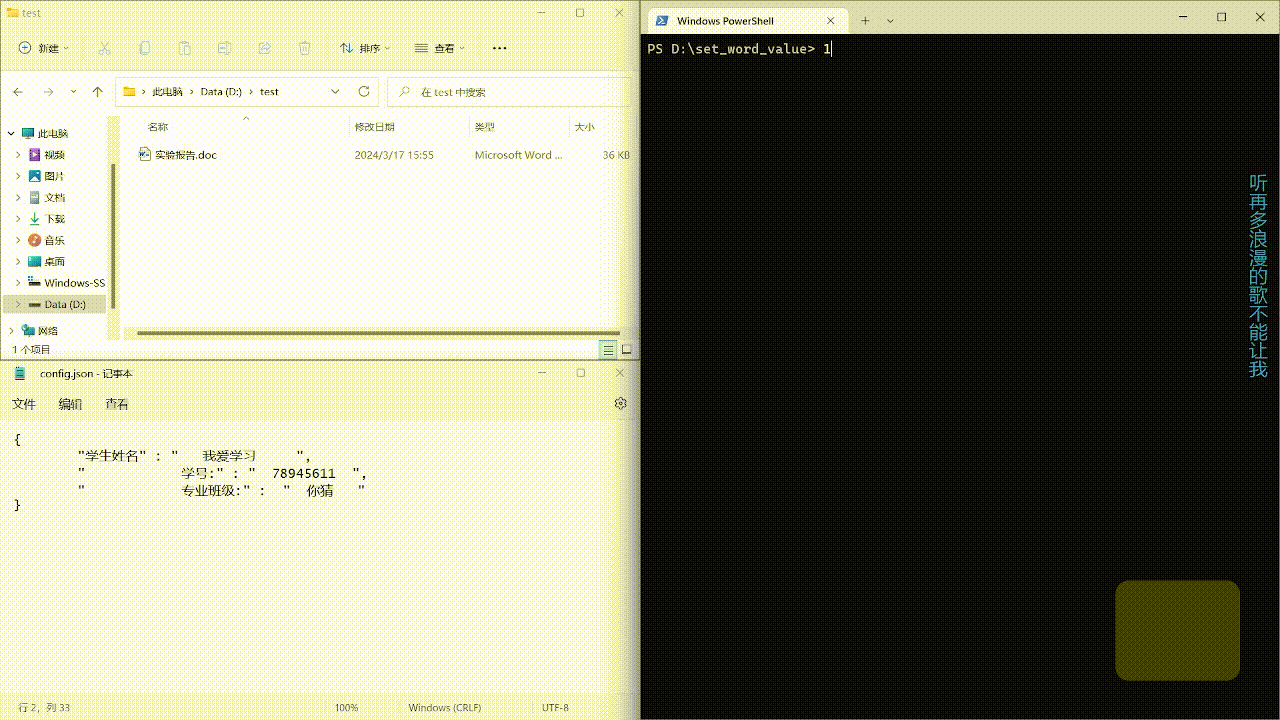Open Notepad settings gear icon
Screen dimensions: 1280x720
(x=620, y=404)
